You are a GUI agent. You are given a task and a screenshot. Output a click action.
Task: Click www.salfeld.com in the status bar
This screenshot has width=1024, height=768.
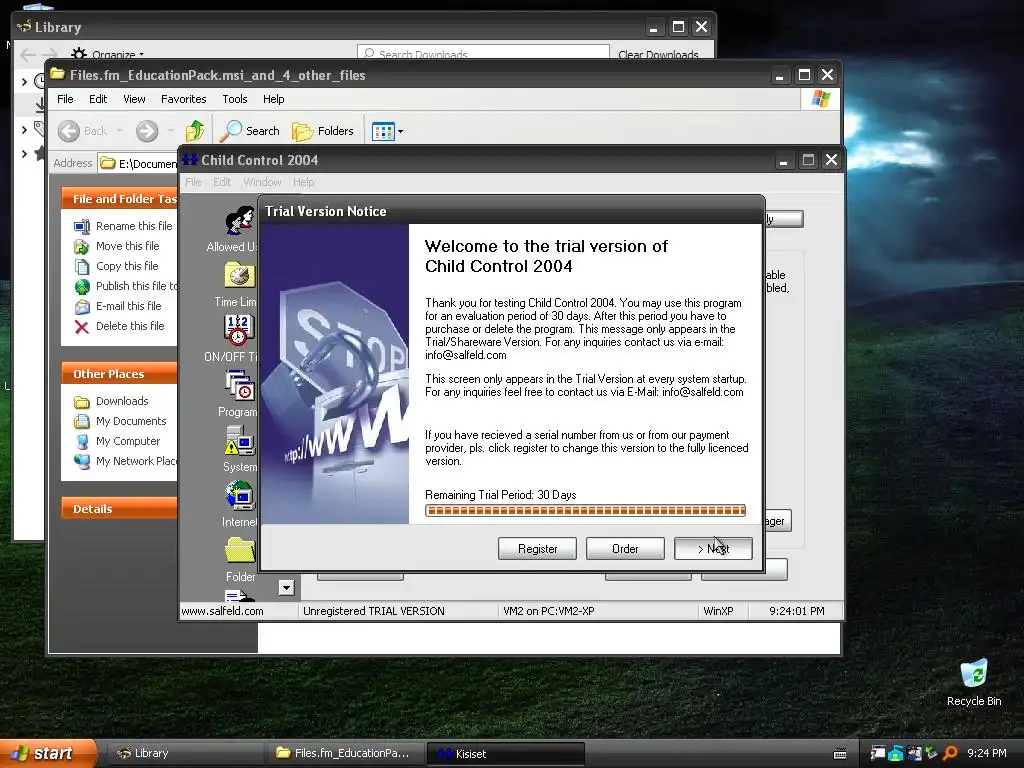click(x=222, y=611)
